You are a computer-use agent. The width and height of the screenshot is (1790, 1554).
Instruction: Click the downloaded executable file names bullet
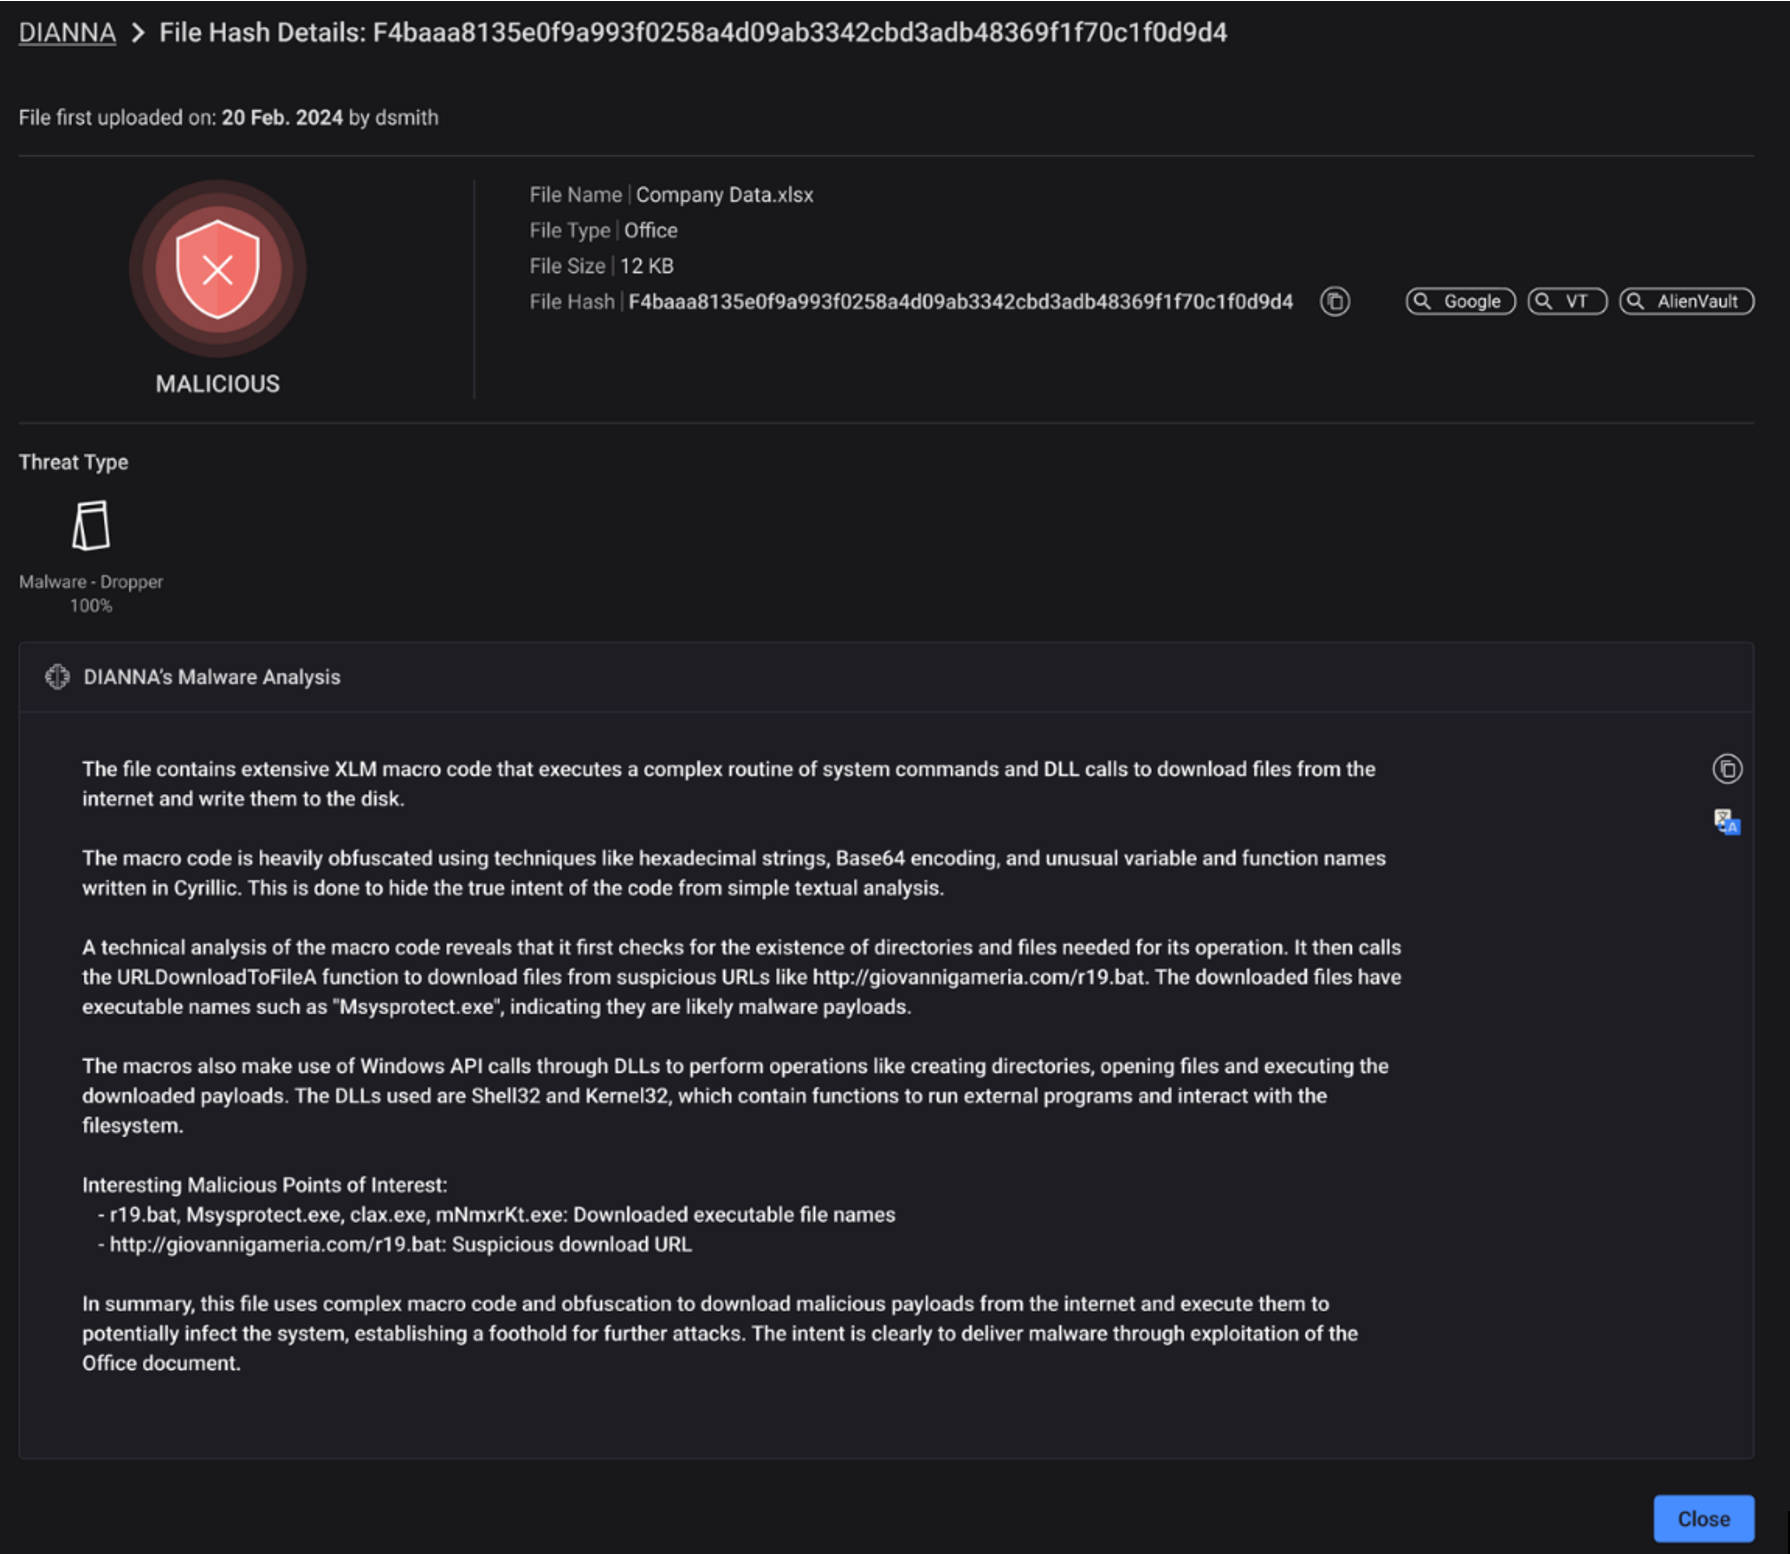pos(496,1214)
